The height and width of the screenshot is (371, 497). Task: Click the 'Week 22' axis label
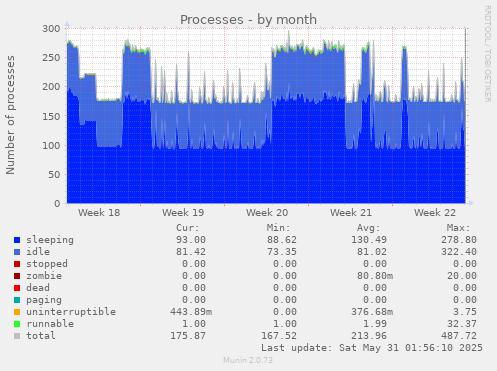click(435, 213)
